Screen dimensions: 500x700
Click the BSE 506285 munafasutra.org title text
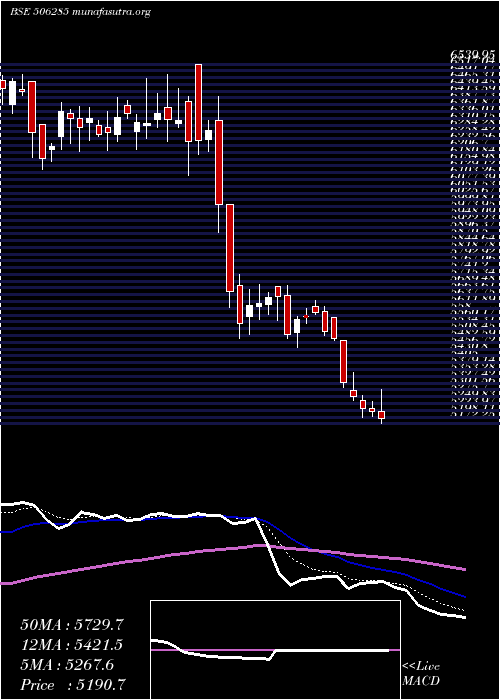(80, 12)
